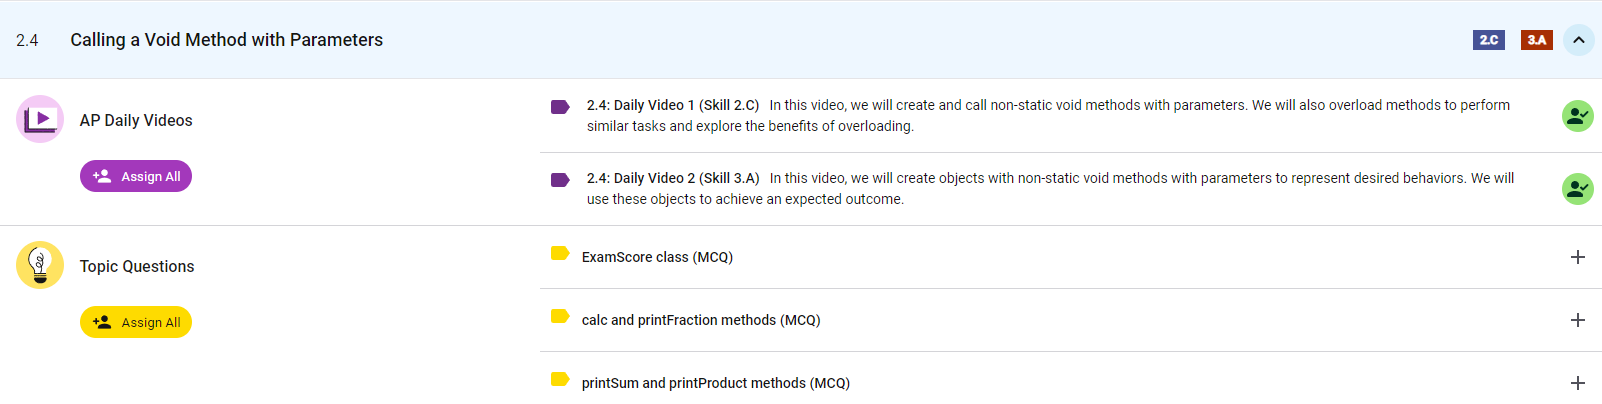Expand calc and printFraction methods plus
The width and height of the screenshot is (1602, 404).
point(1577,320)
